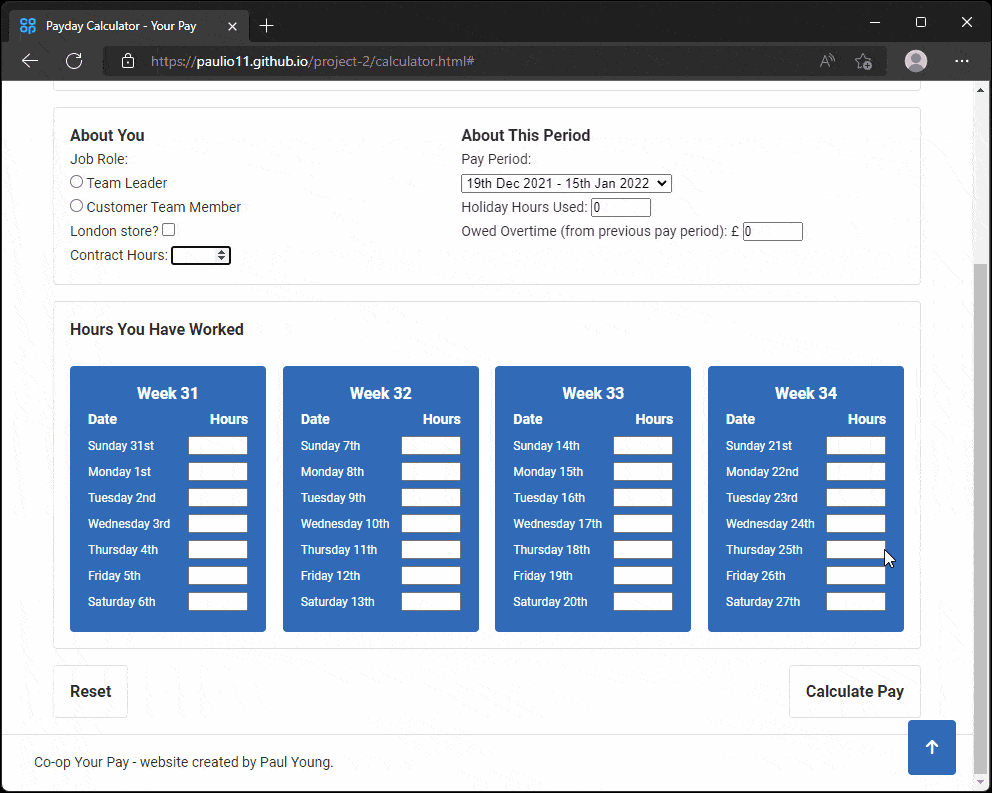Image resolution: width=992 pixels, height=793 pixels.
Task: Select the Team Leader radio button
Action: 77,182
